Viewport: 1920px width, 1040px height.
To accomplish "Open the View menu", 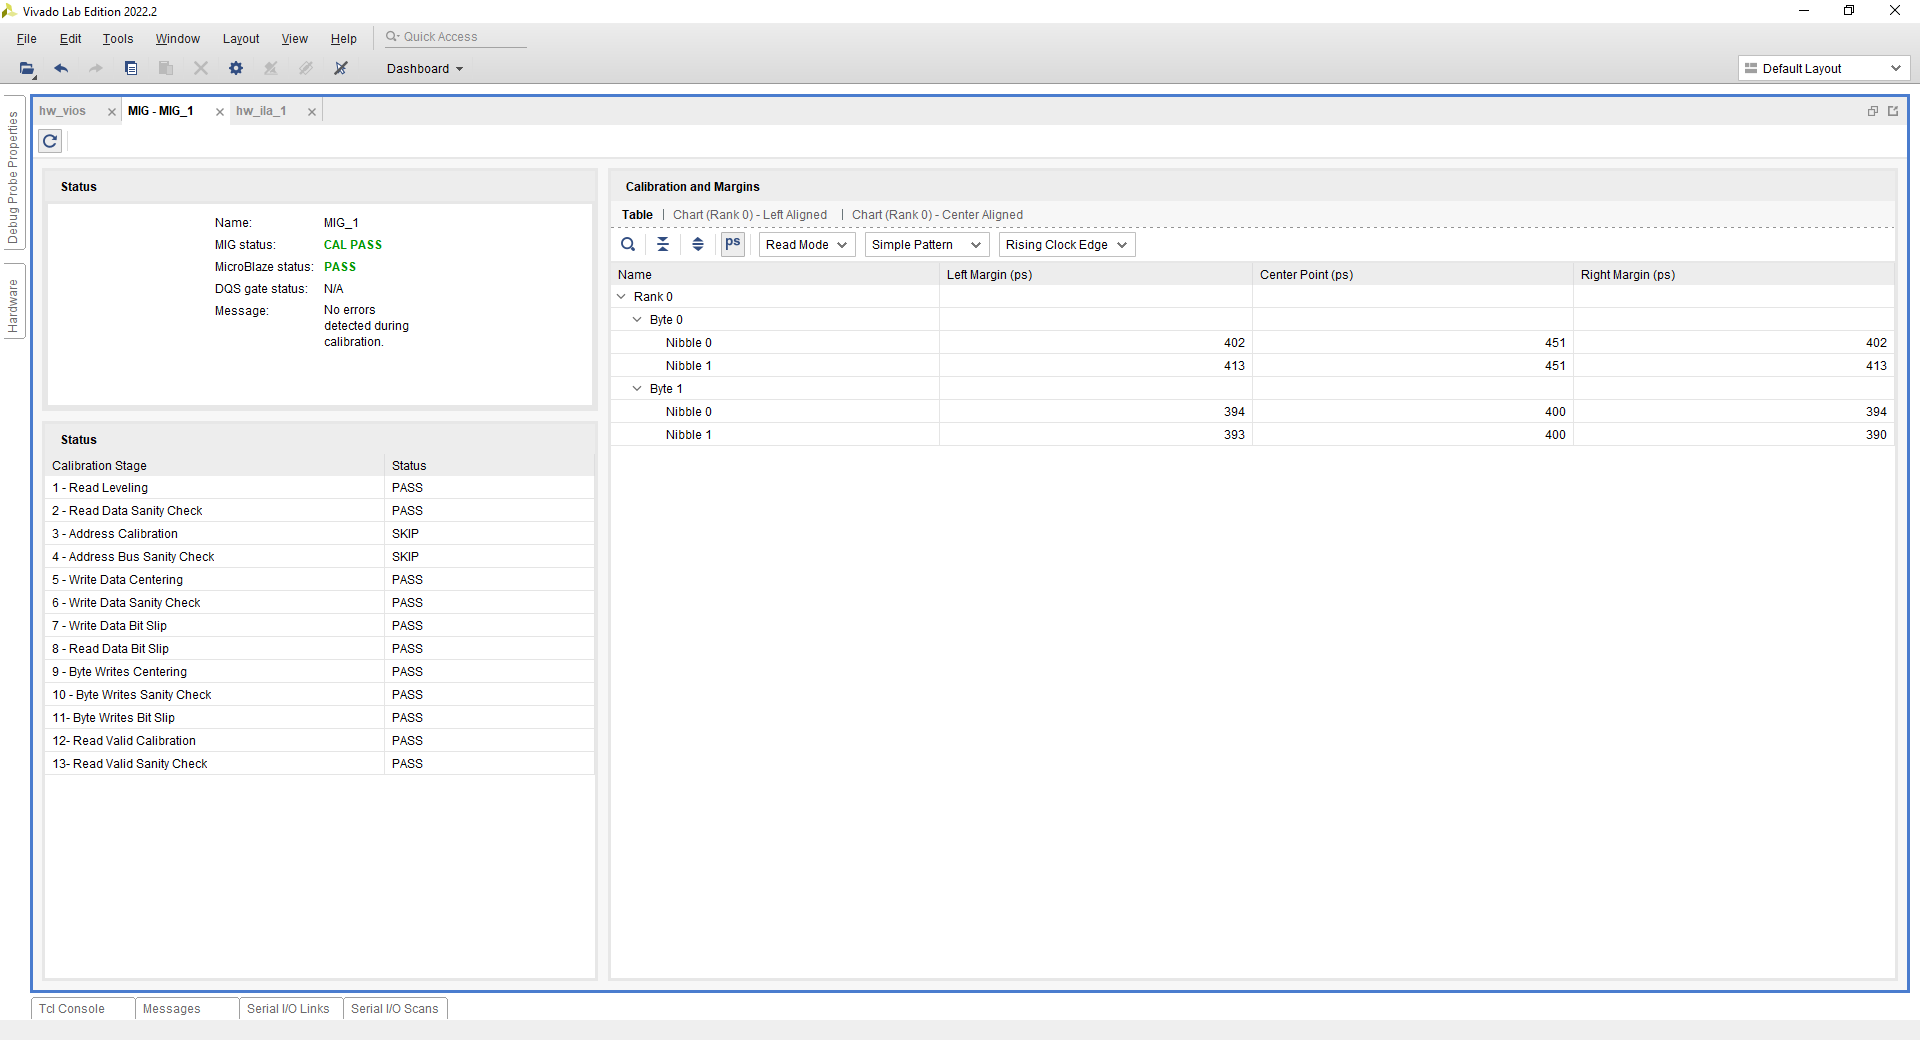I will 295,39.
